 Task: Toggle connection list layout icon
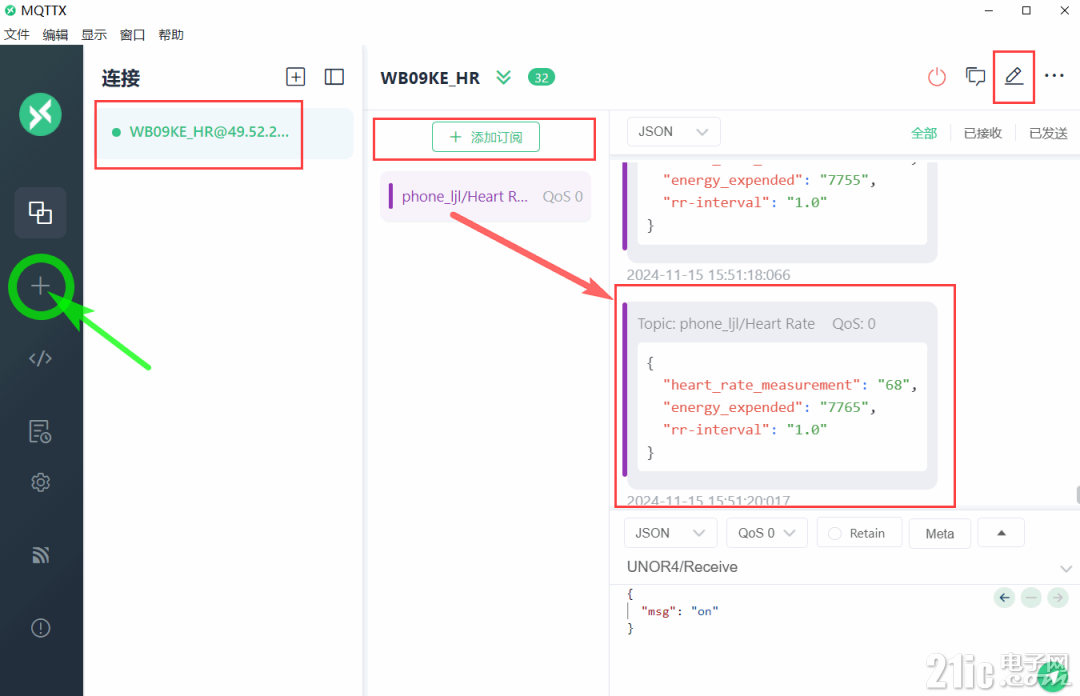point(334,76)
